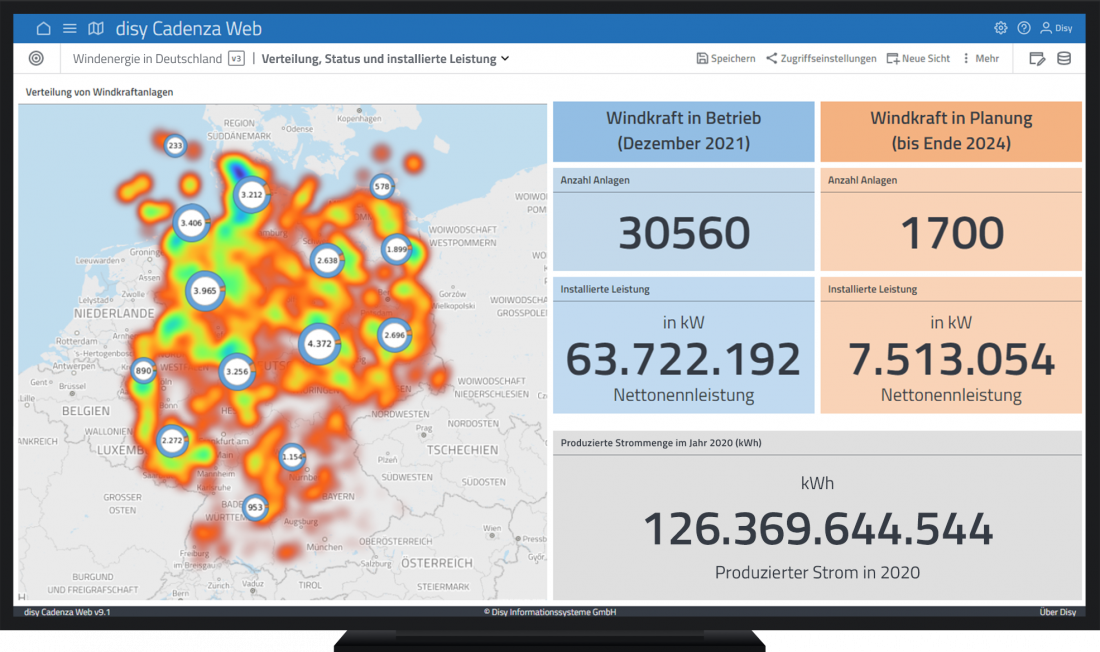Open the database stack icon
Viewport: 1100px width, 652px height.
pyautogui.click(x=1064, y=59)
